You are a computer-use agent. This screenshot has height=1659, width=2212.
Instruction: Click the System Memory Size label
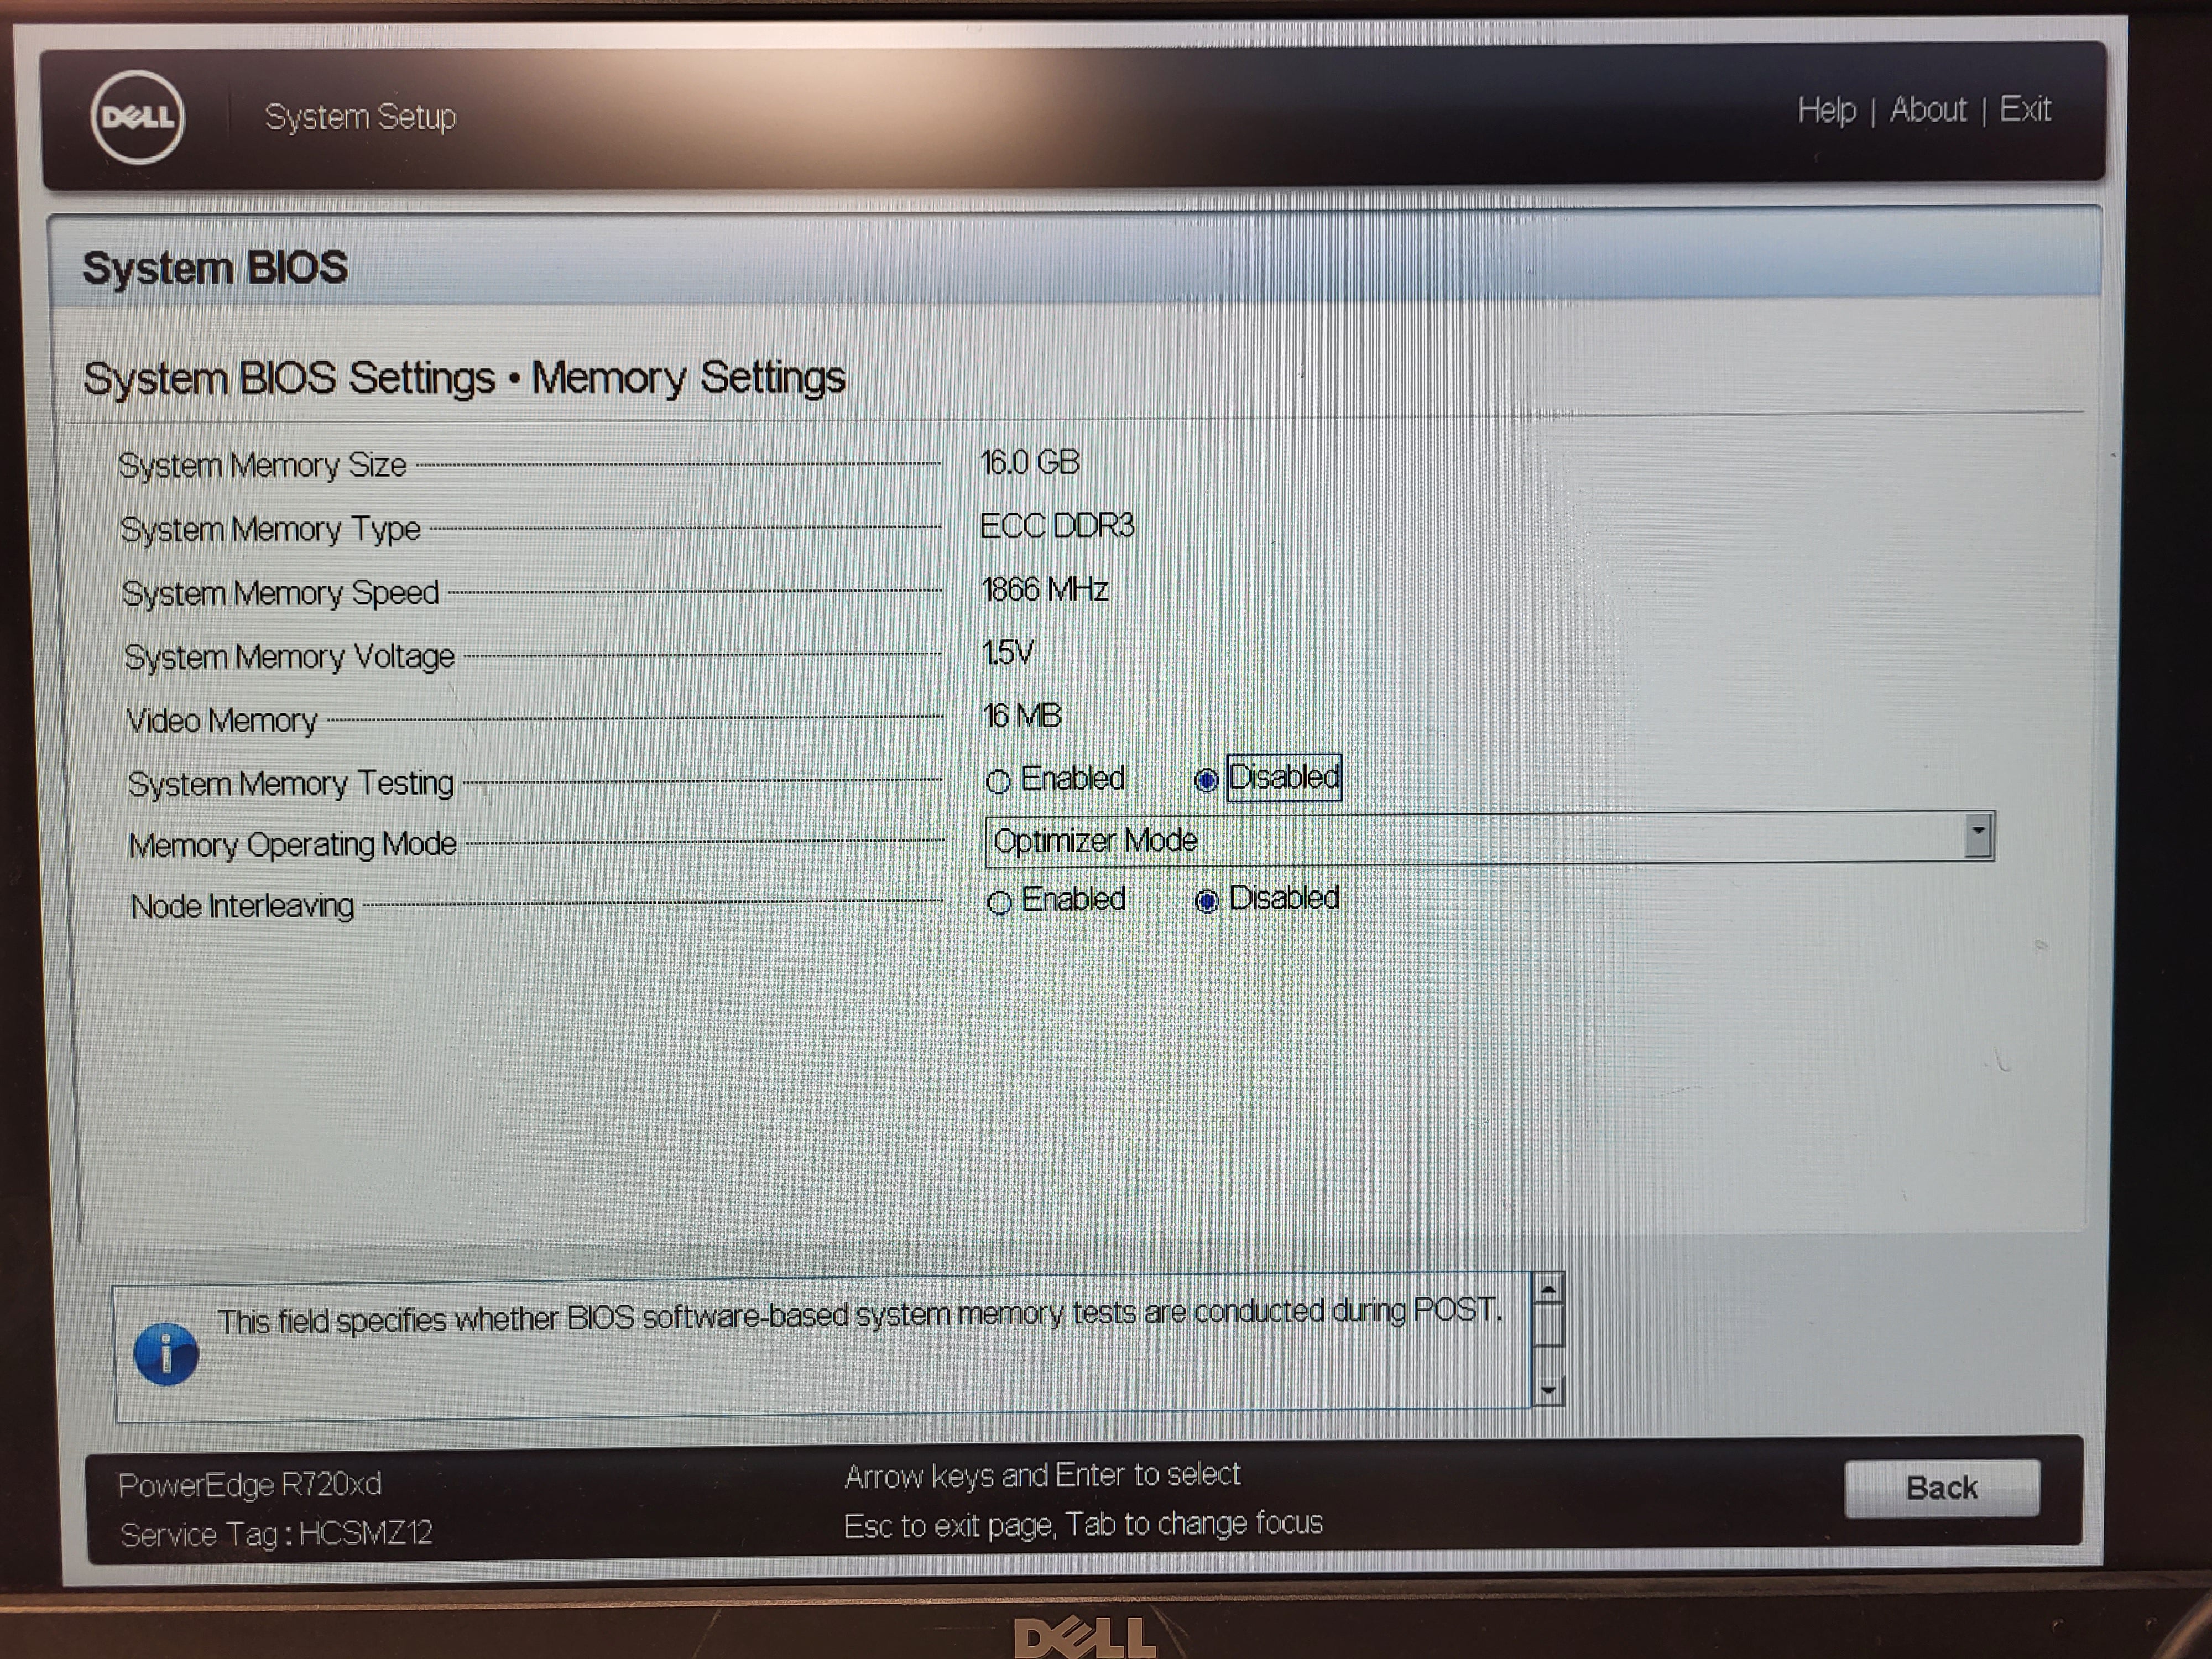(262, 465)
